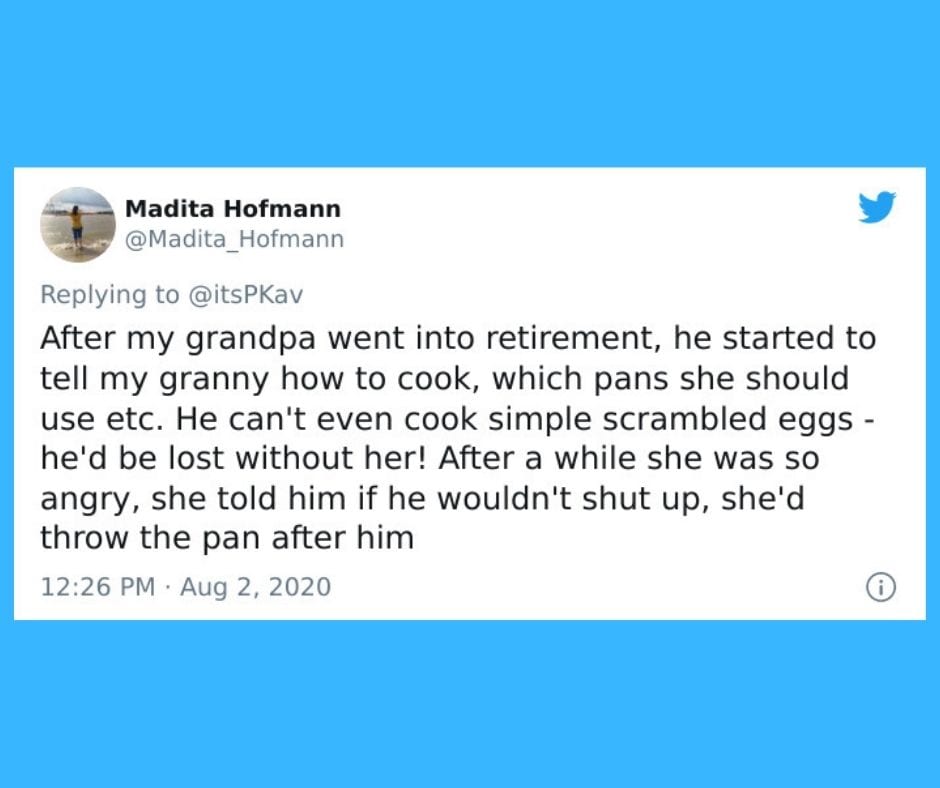Click the final line "throw the pan after him"
This screenshot has width=940, height=788.
tap(227, 538)
